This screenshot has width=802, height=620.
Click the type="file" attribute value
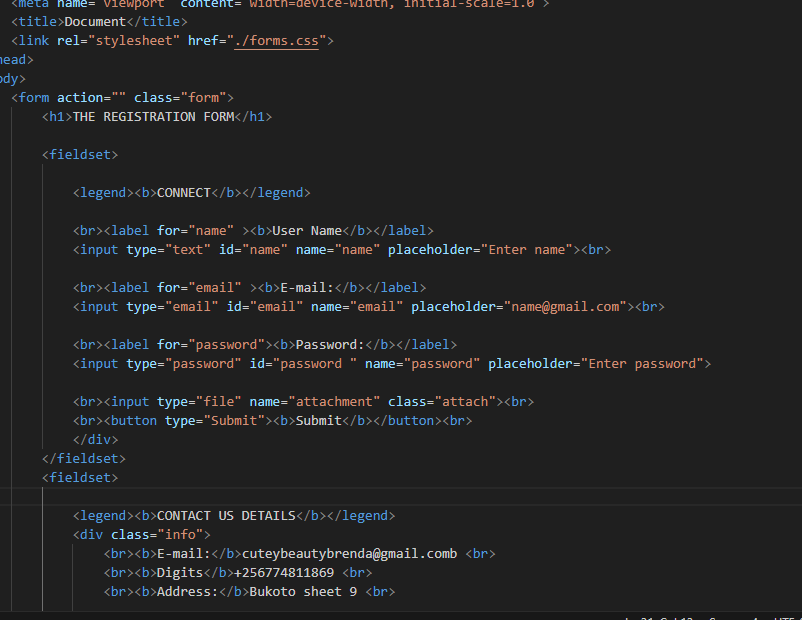tap(218, 402)
